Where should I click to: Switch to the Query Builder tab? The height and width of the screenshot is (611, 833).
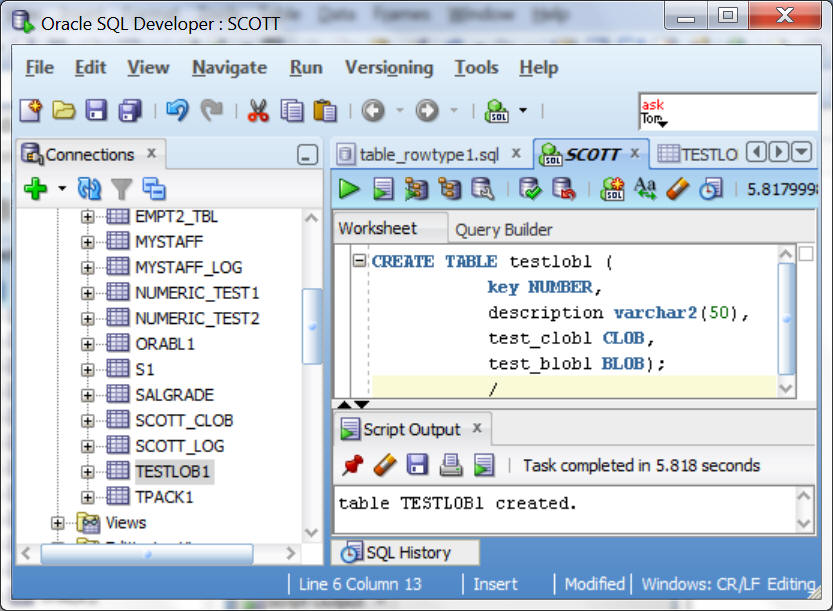[x=504, y=230]
